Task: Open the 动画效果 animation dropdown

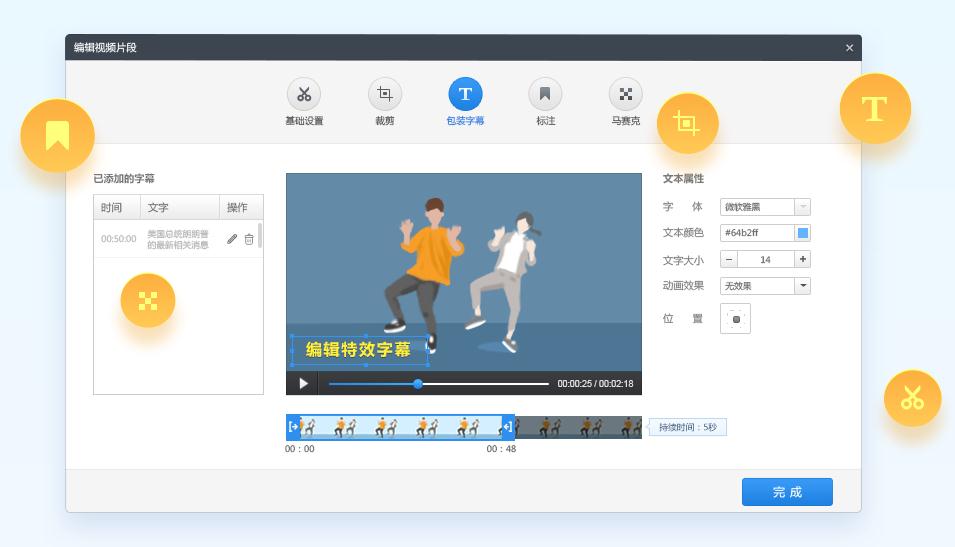Action: [x=802, y=286]
